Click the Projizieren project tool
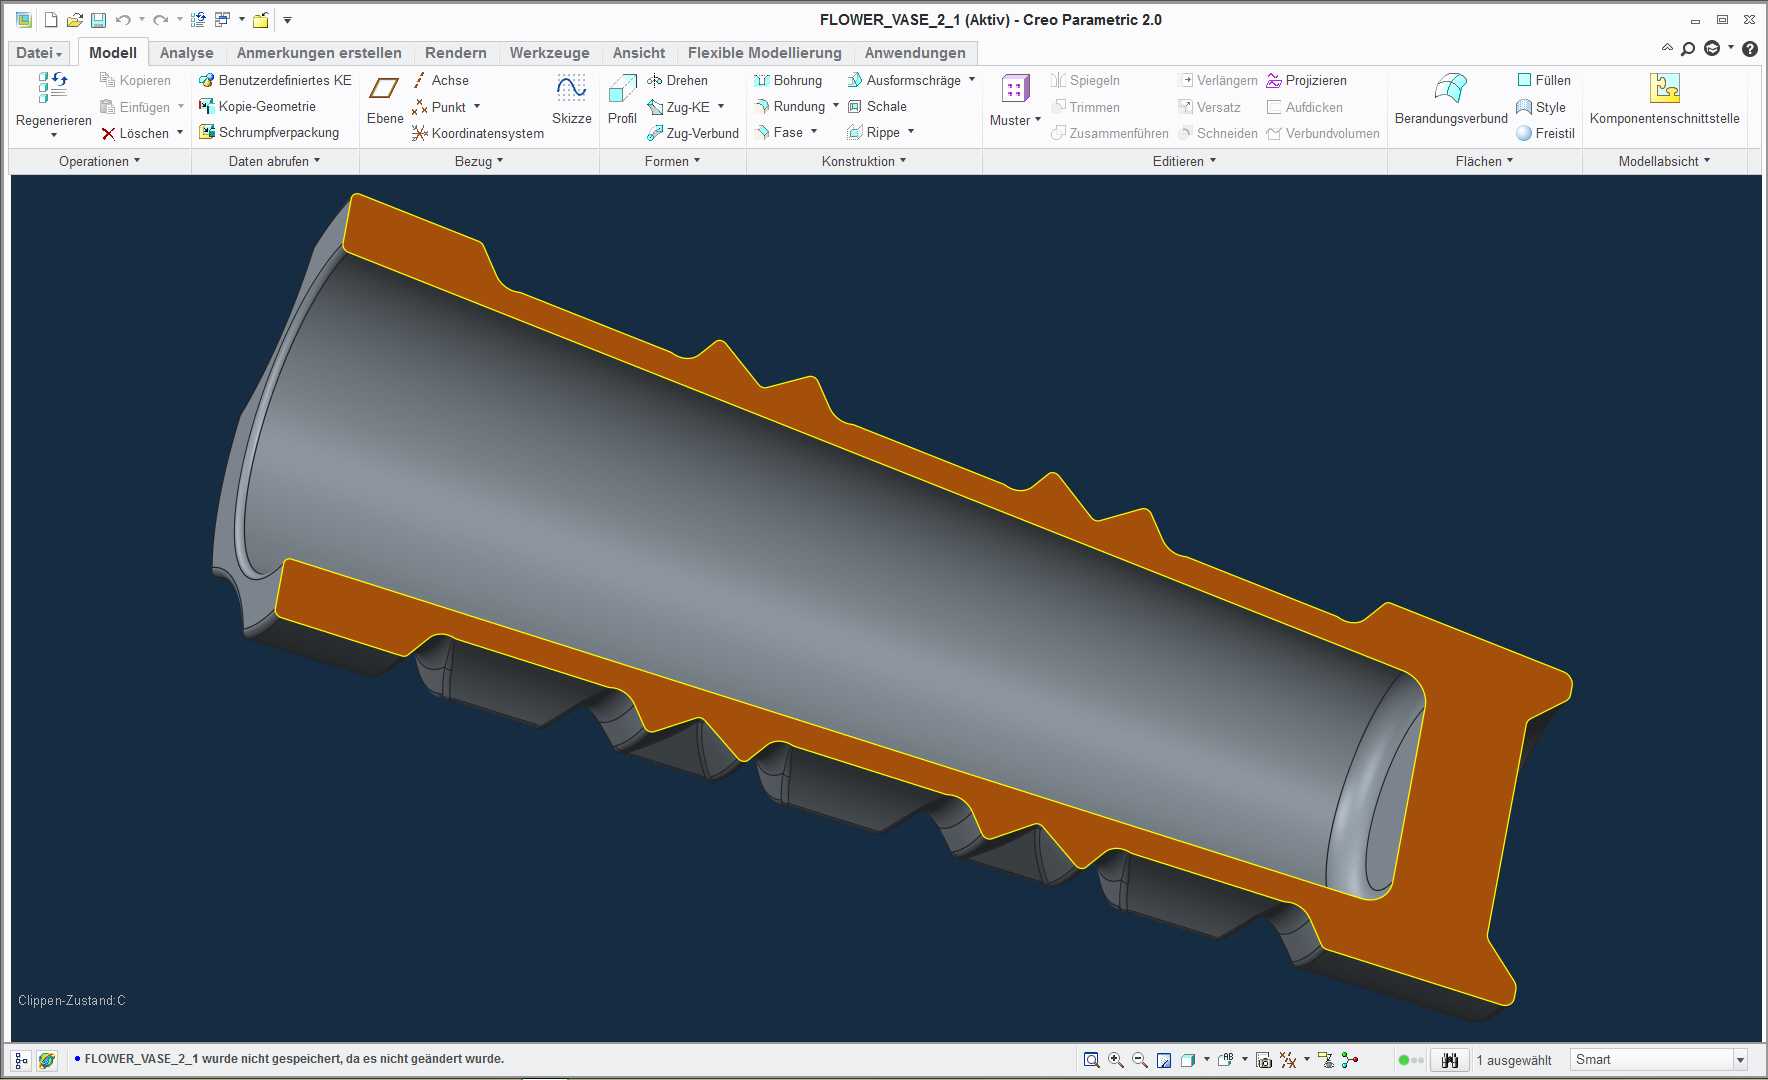This screenshot has width=1768, height=1080. 1306,80
